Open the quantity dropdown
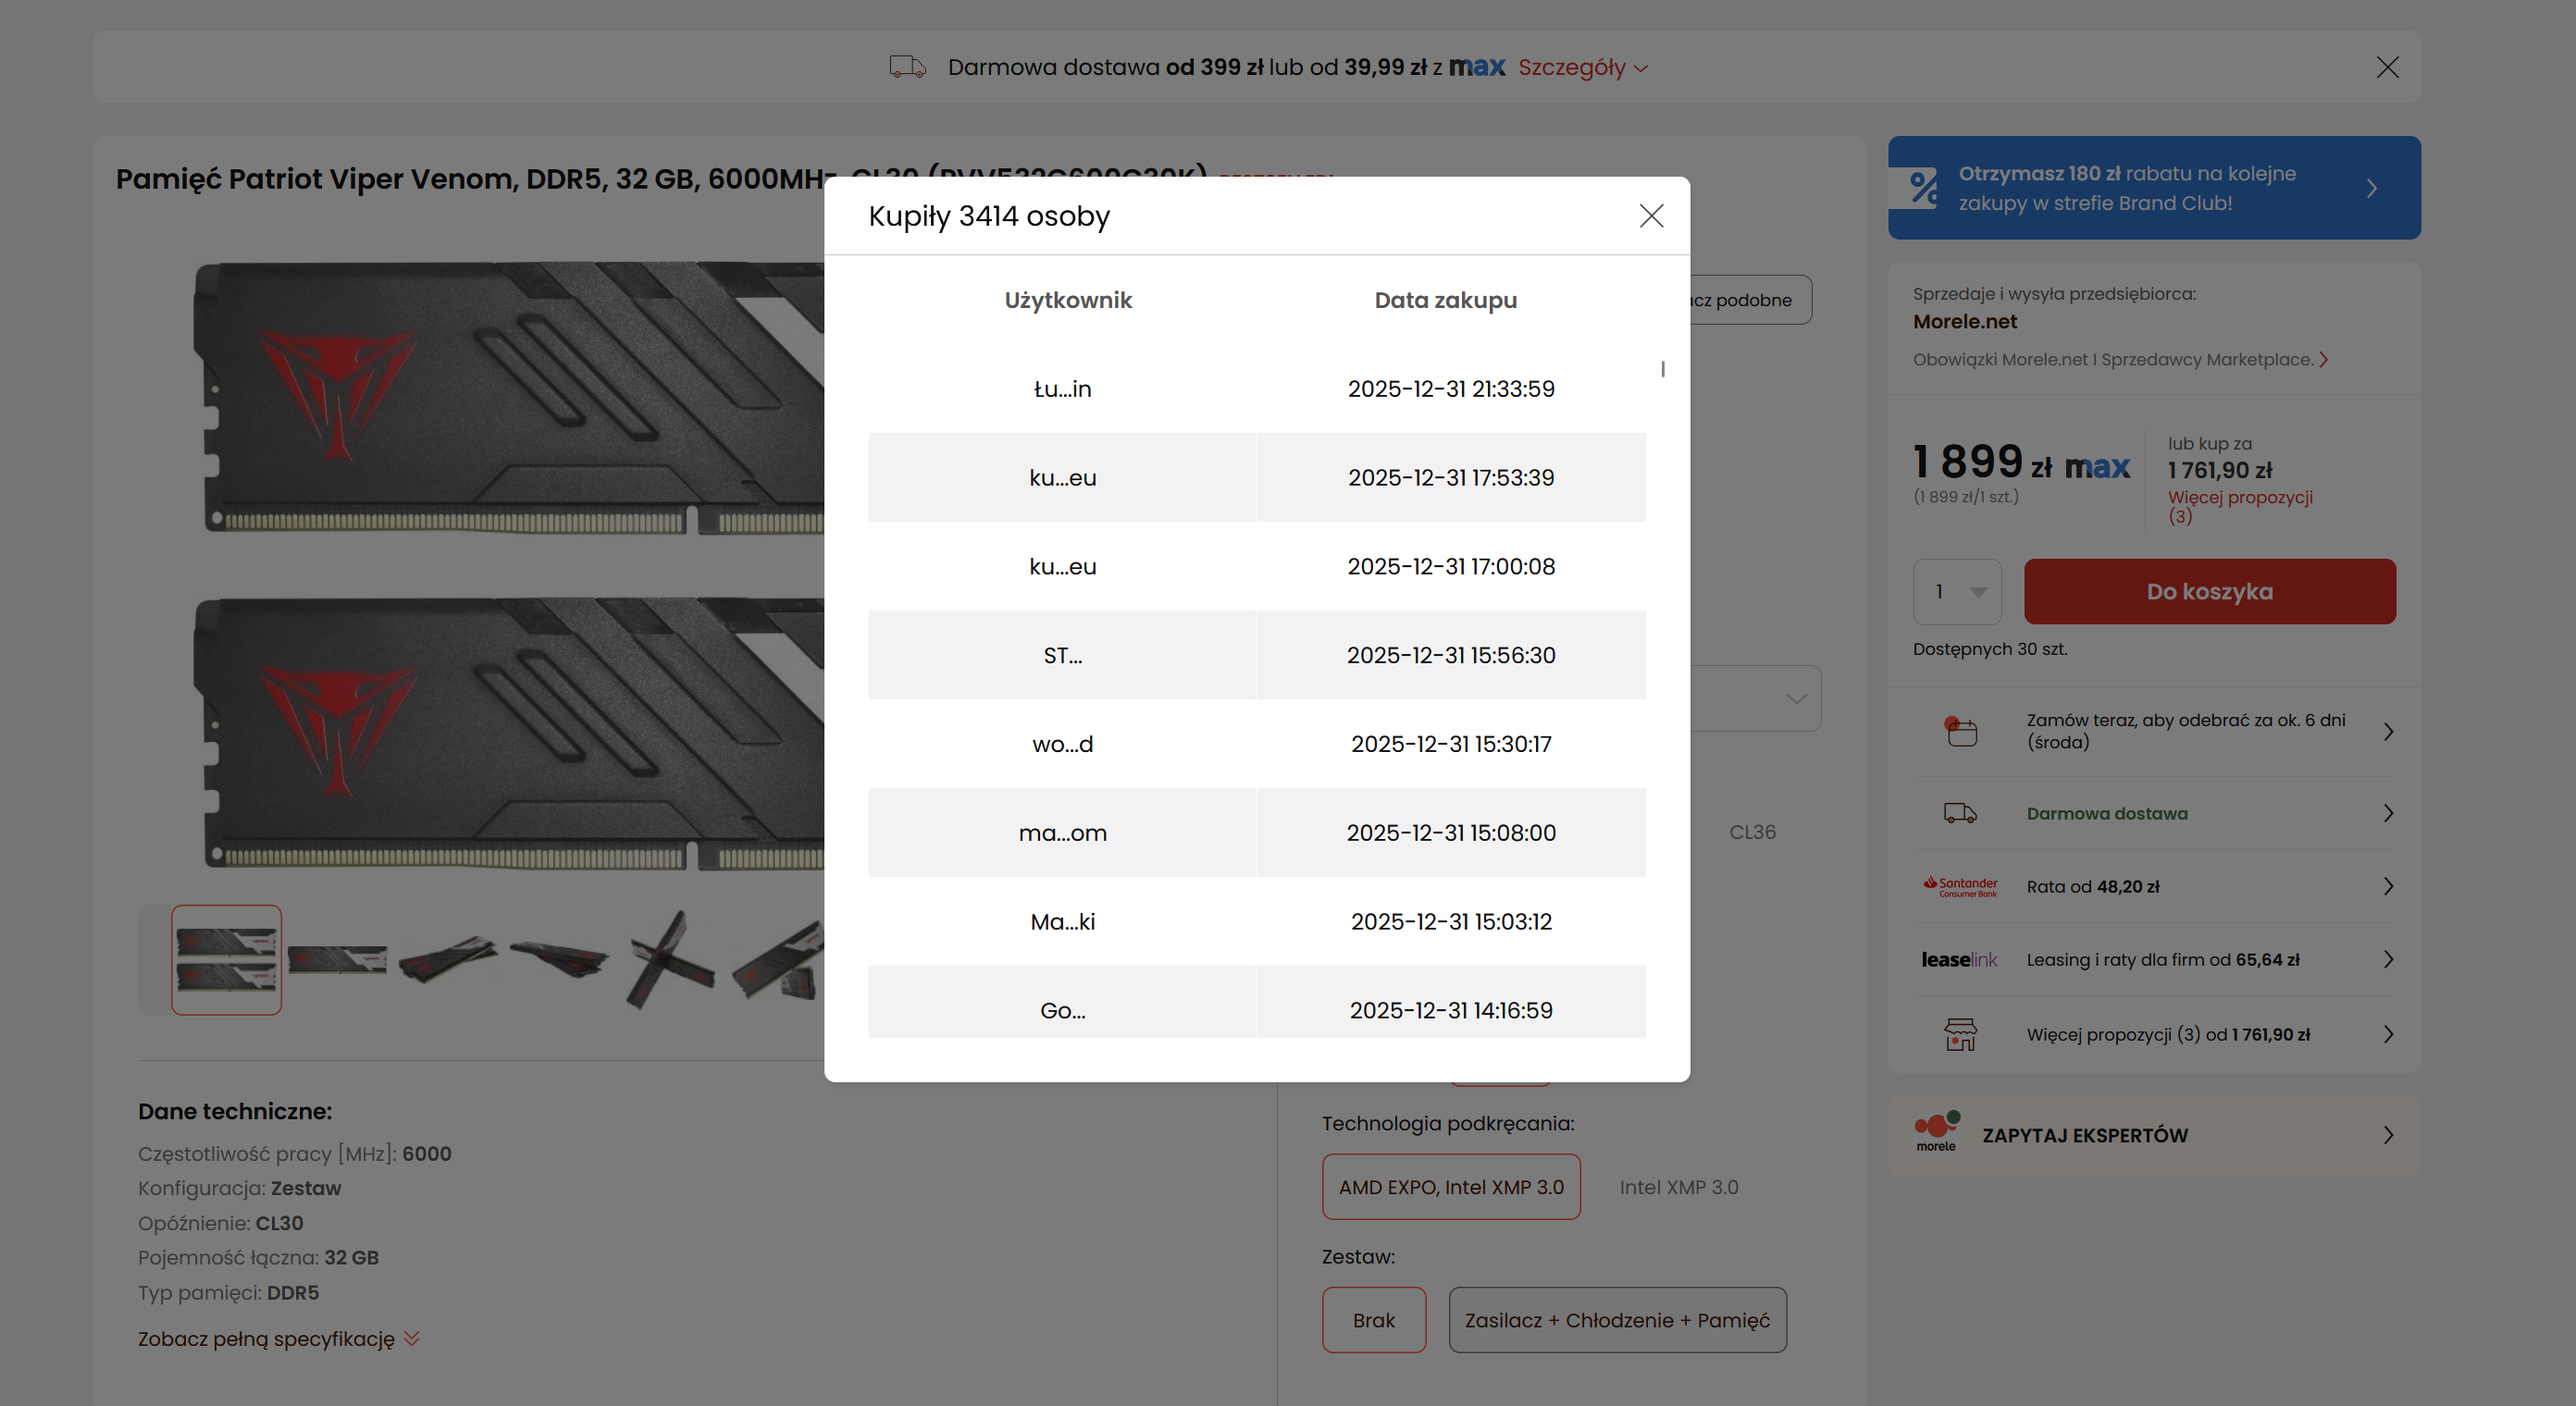Image resolution: width=2576 pixels, height=1406 pixels. (1957, 591)
